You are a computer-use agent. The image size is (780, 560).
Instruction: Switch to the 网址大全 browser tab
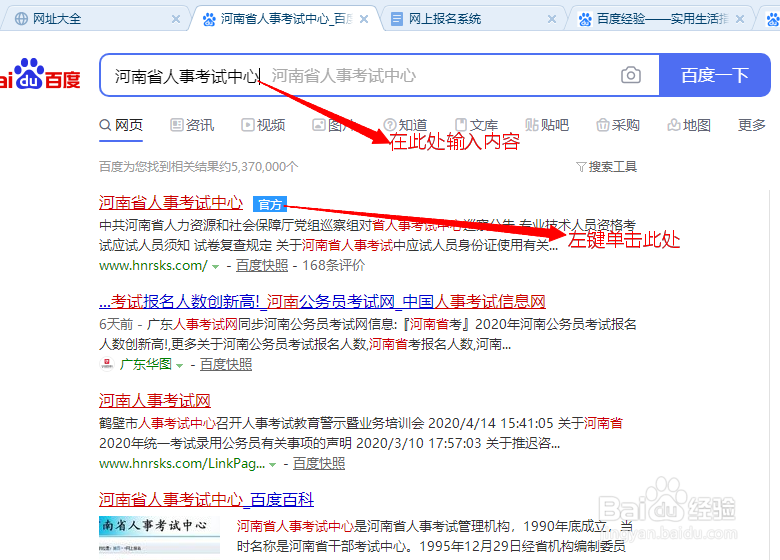pos(95,19)
